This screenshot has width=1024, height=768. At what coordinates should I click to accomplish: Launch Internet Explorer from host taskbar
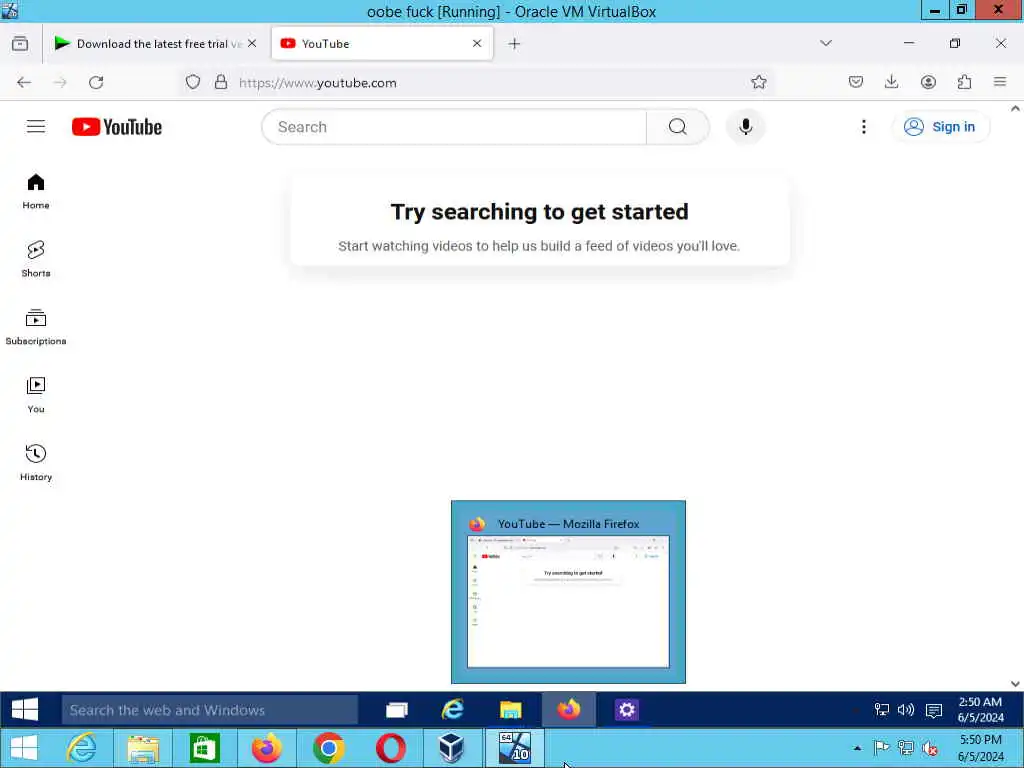pyautogui.click(x=82, y=748)
